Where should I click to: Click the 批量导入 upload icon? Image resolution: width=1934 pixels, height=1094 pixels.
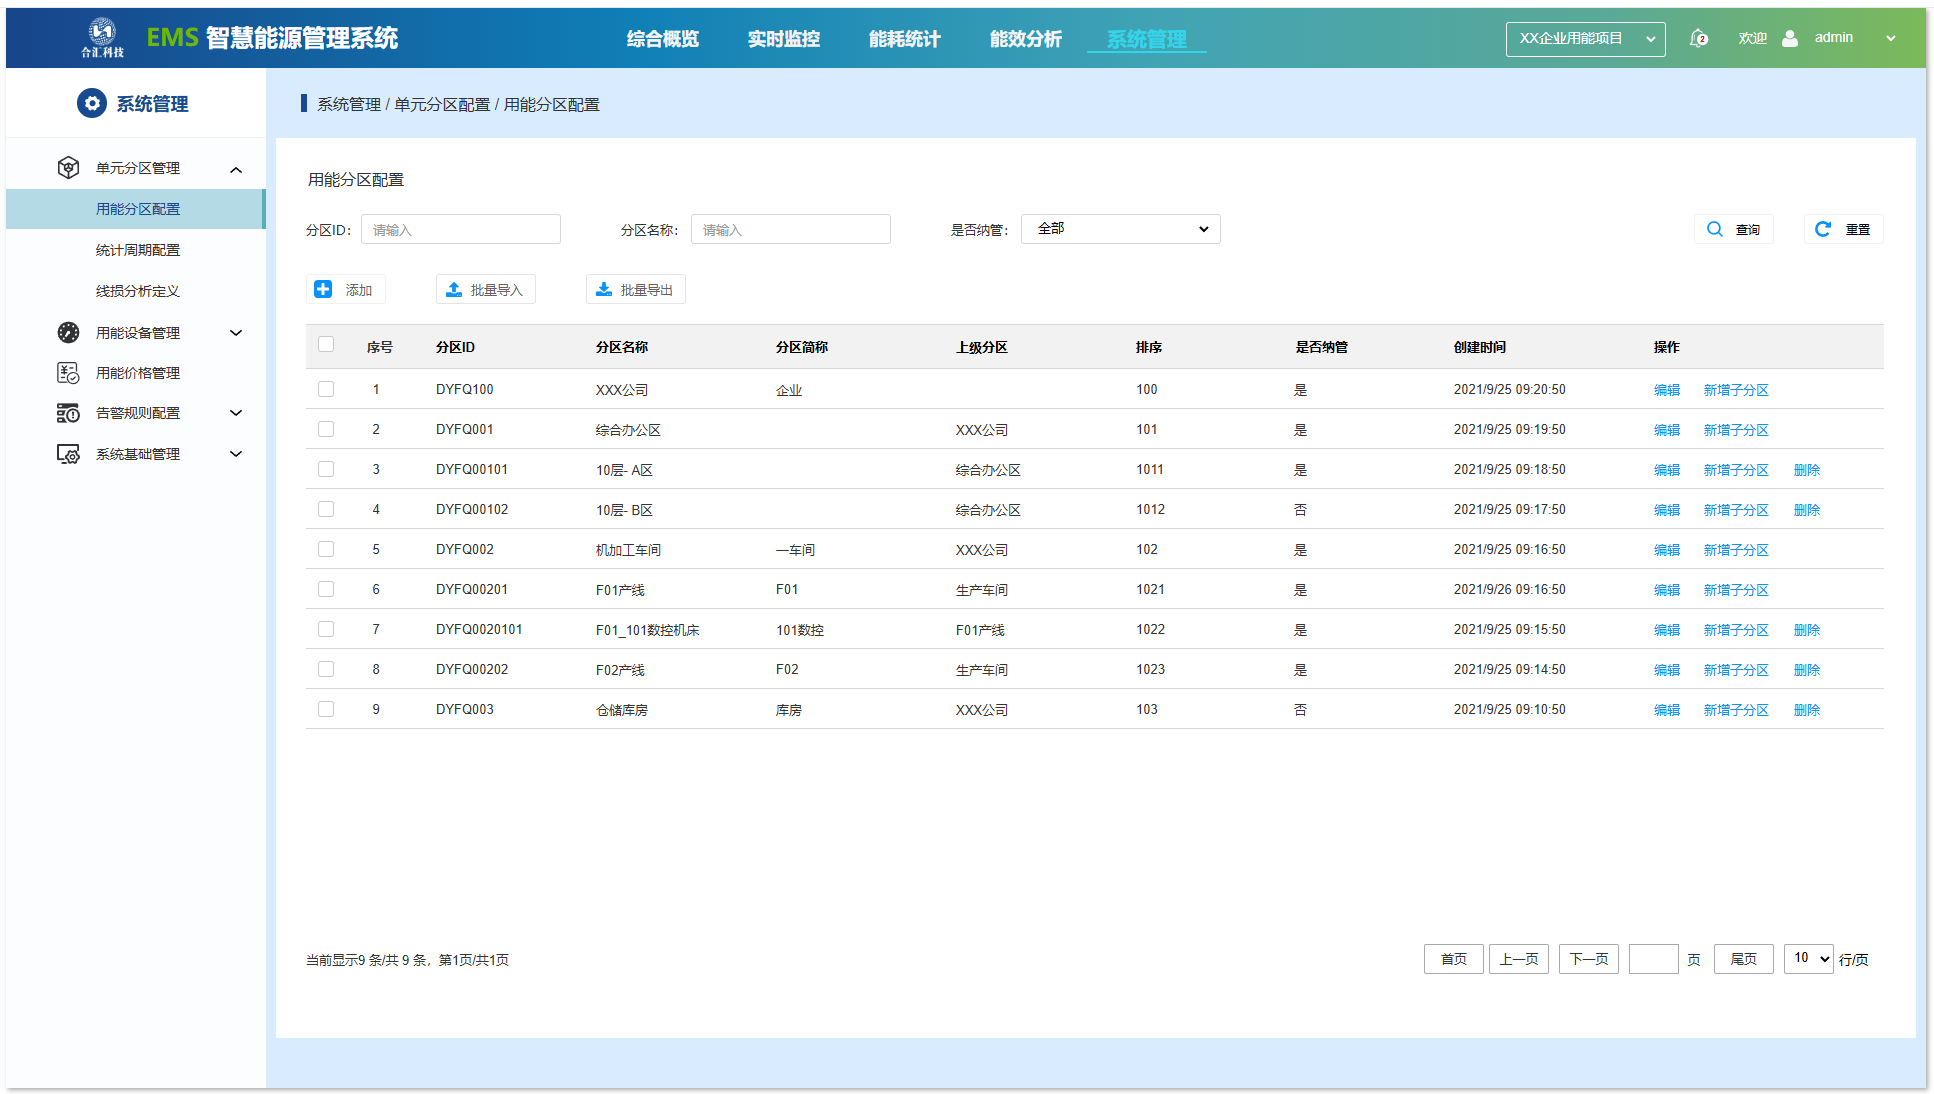coord(454,289)
